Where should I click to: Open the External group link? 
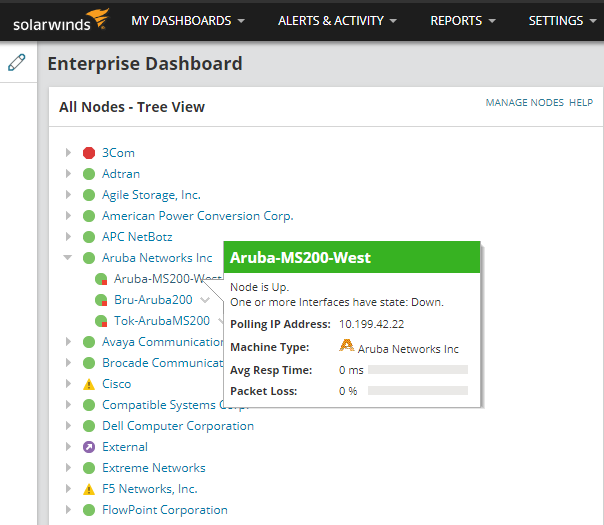[125, 447]
